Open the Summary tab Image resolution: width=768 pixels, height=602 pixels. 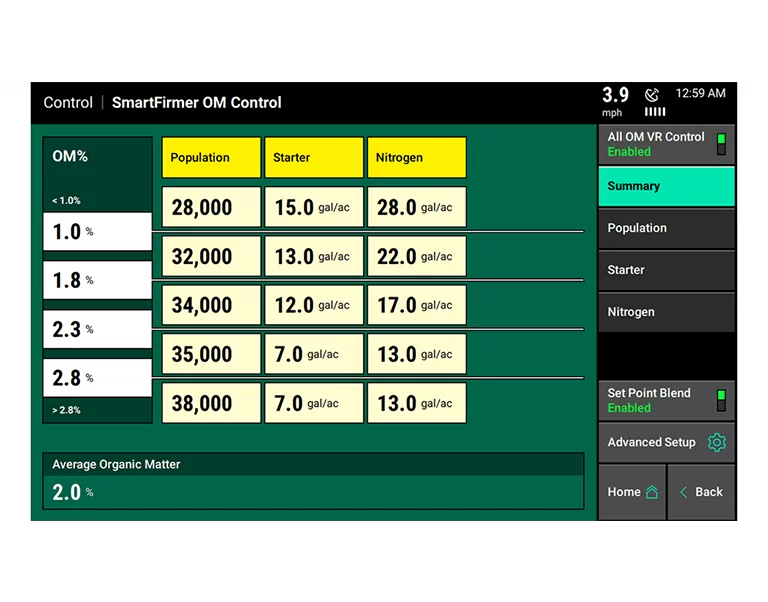(666, 186)
